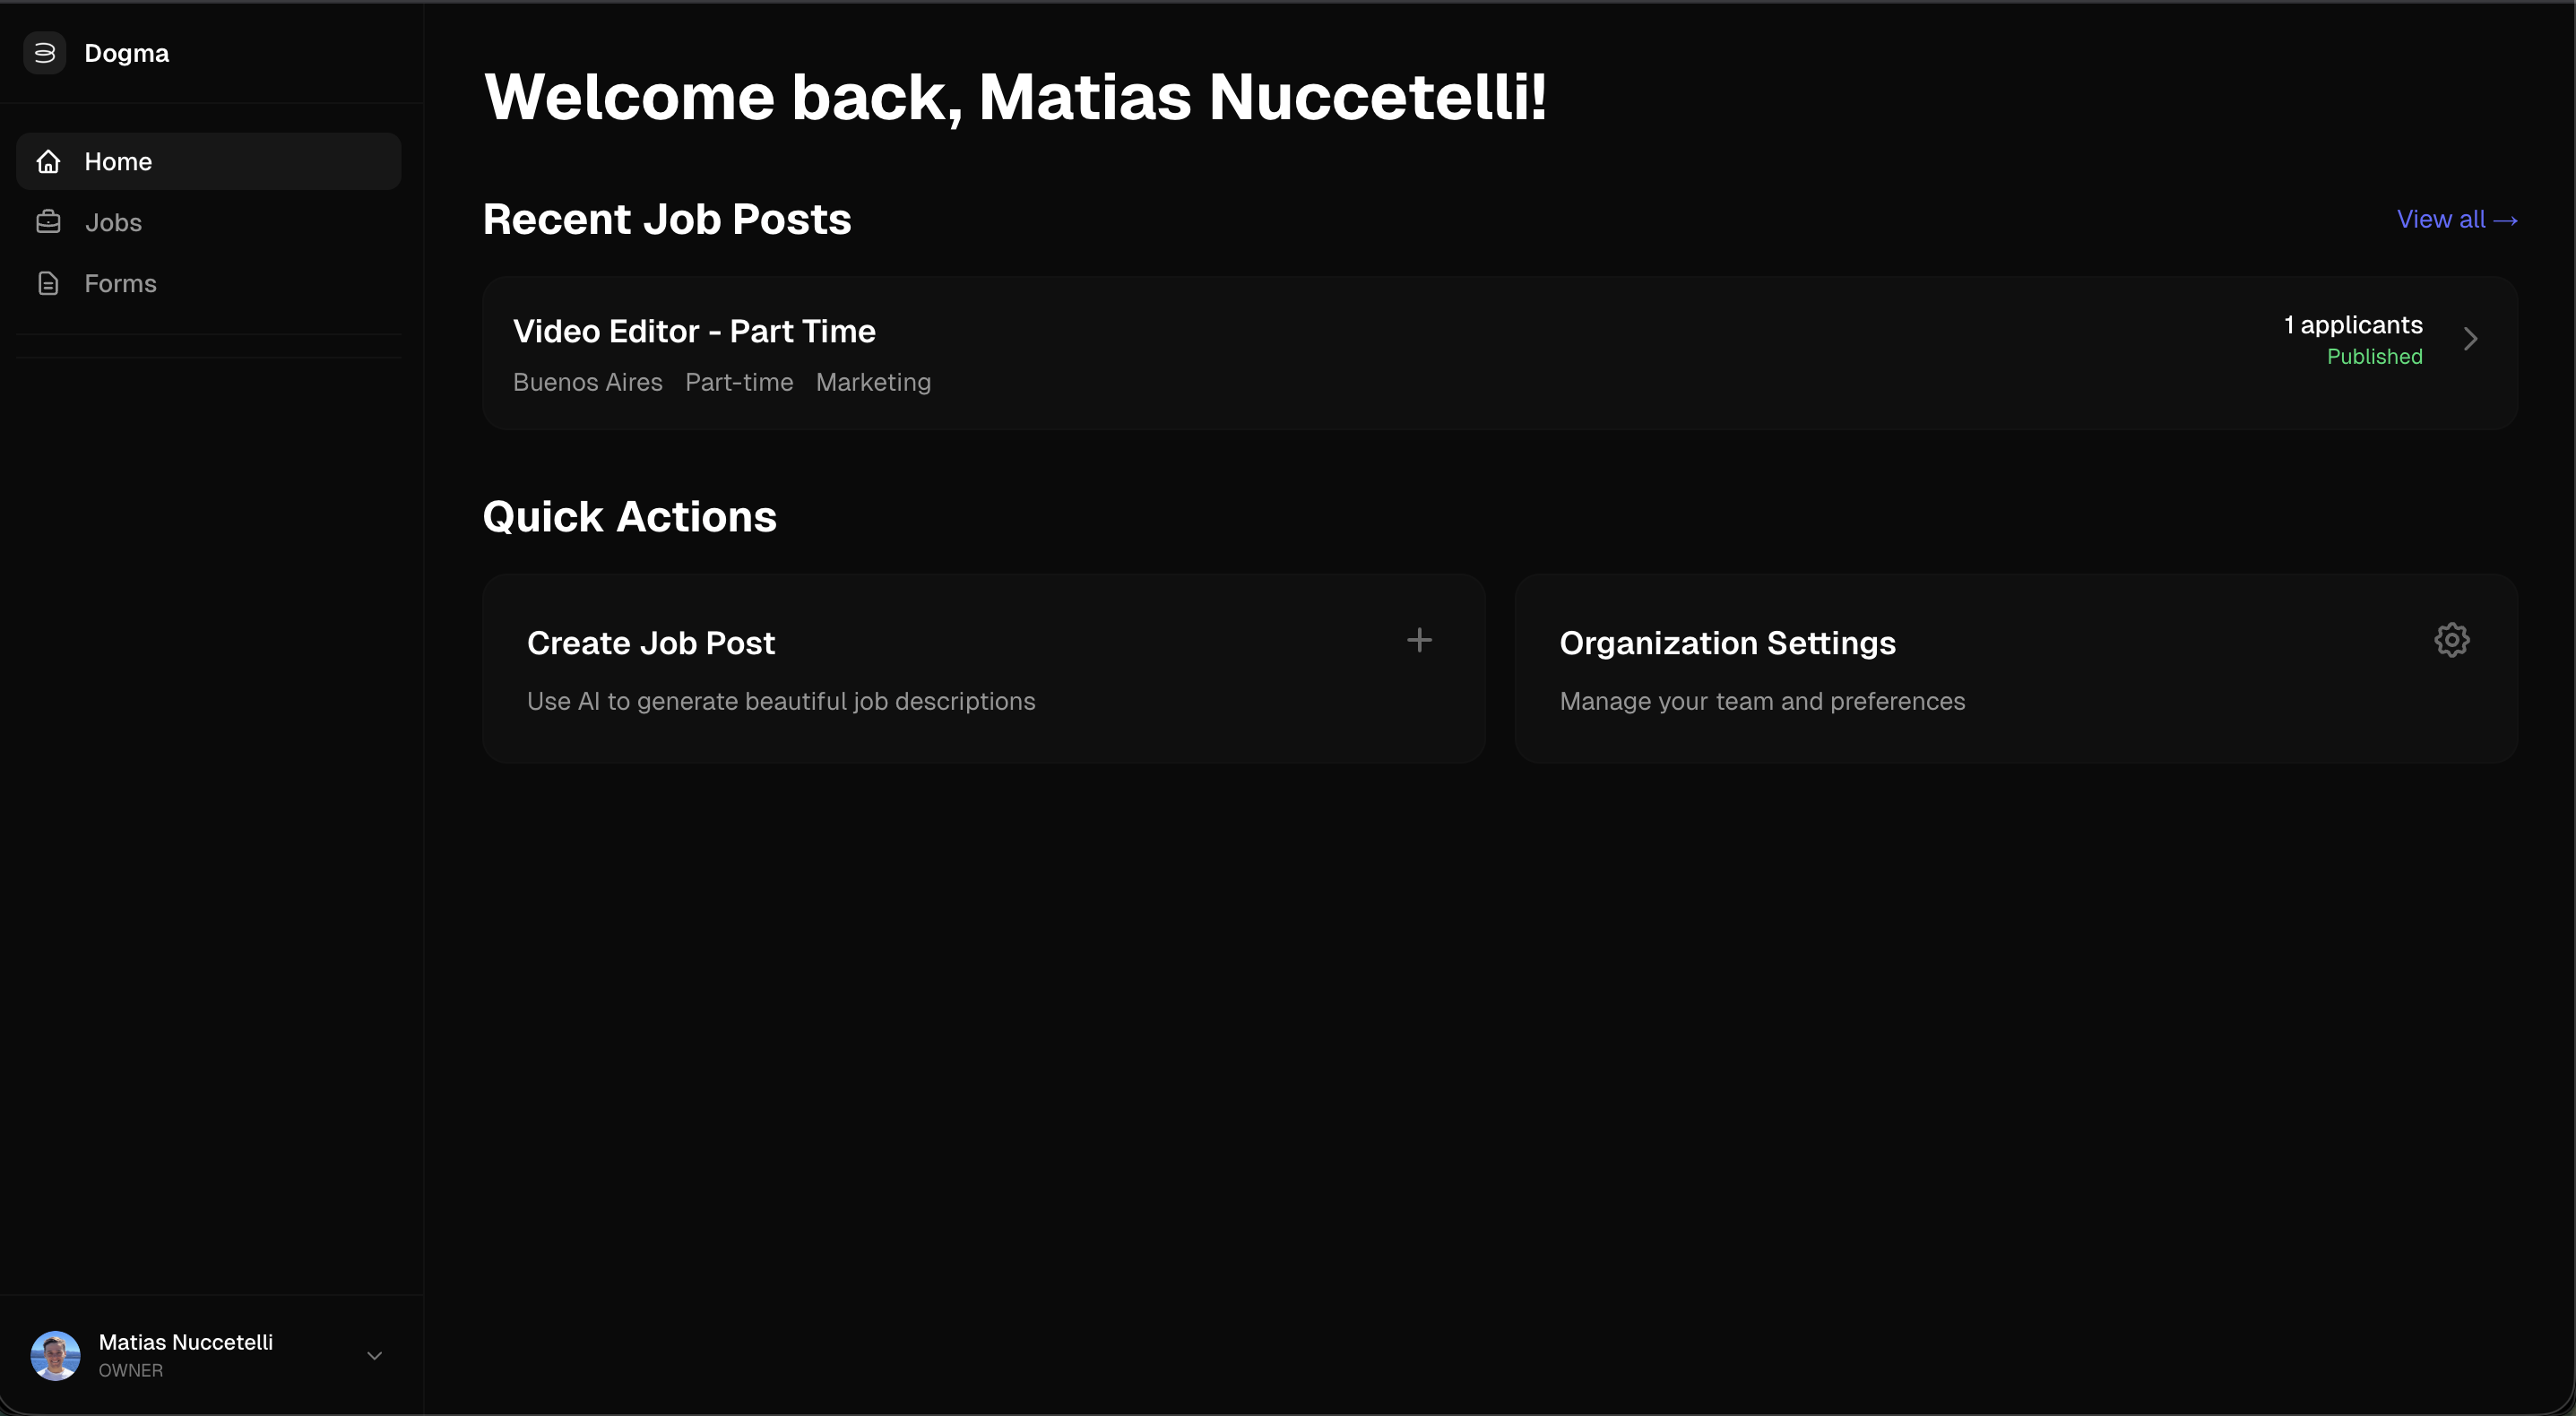The height and width of the screenshot is (1416, 2576).
Task: Click the Dogma logo icon
Action: 44,52
